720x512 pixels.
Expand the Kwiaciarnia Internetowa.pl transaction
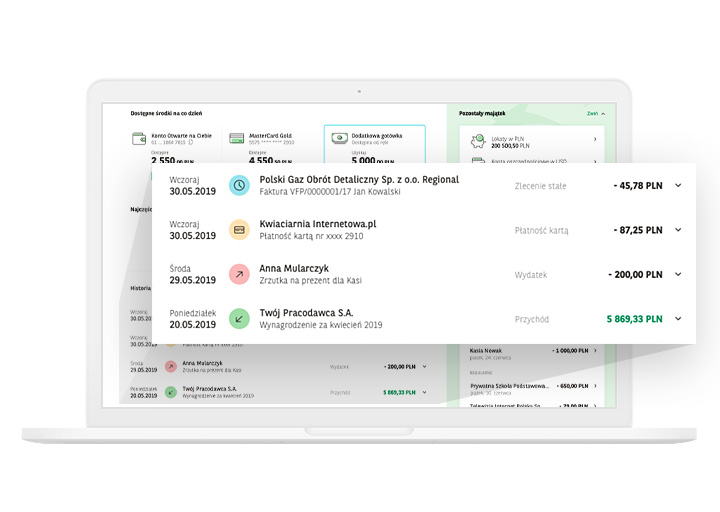pos(678,230)
